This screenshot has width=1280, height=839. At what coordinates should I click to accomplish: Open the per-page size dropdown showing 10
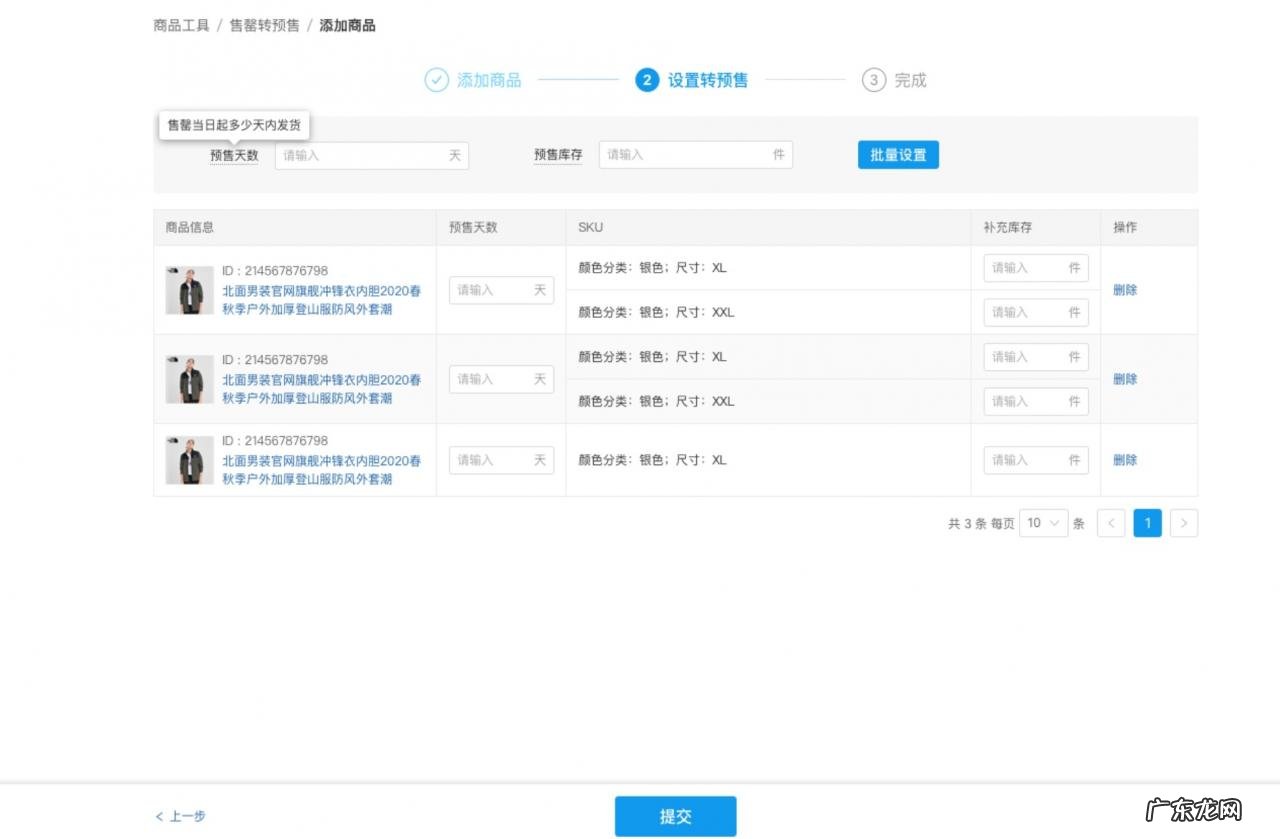1043,522
